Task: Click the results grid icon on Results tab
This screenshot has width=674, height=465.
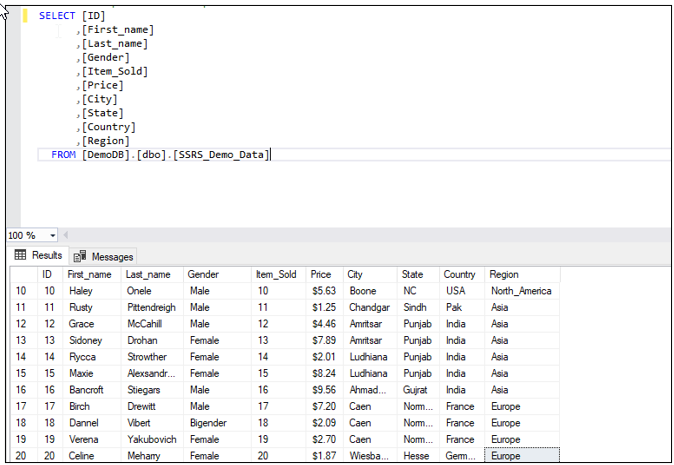Action: click(20, 255)
